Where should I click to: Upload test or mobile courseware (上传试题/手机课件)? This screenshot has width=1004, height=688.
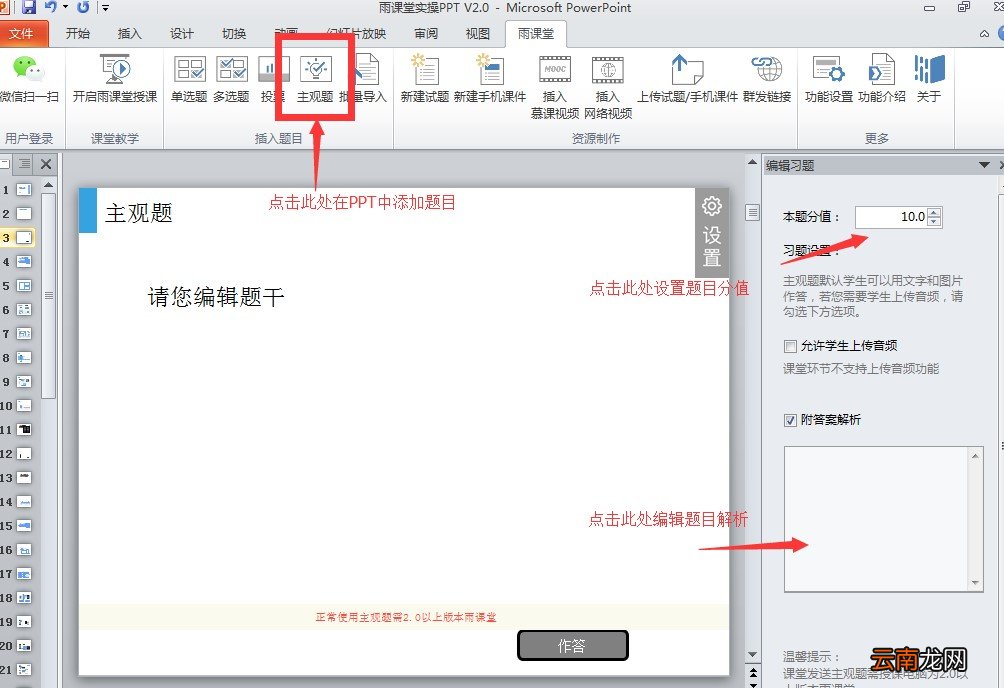(687, 78)
